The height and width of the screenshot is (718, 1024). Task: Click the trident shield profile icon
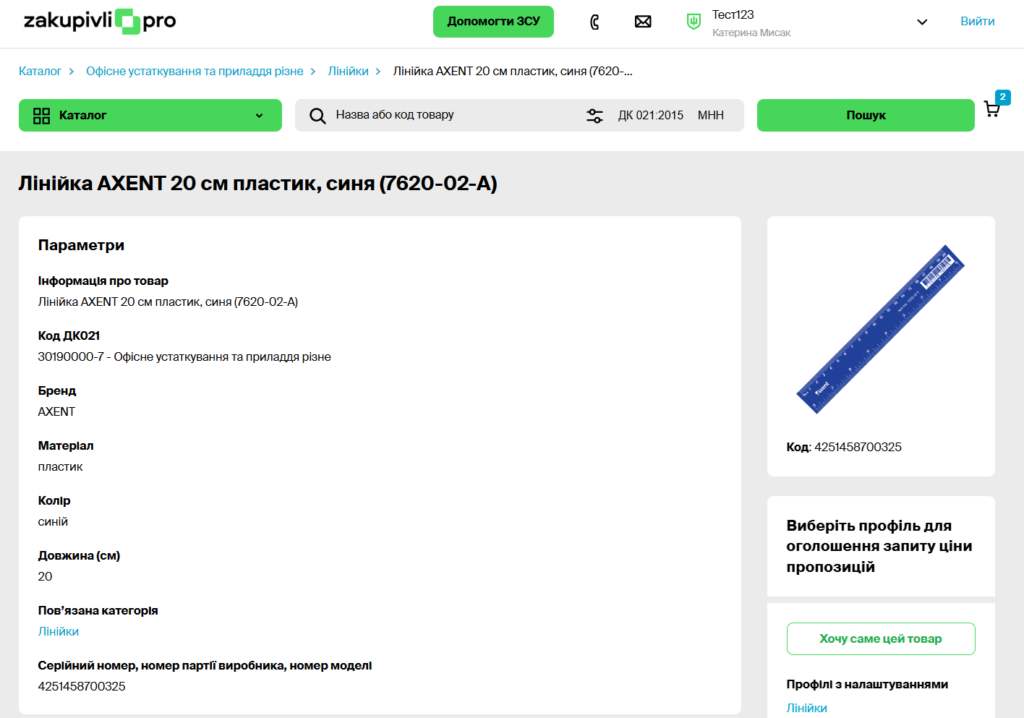click(x=693, y=21)
